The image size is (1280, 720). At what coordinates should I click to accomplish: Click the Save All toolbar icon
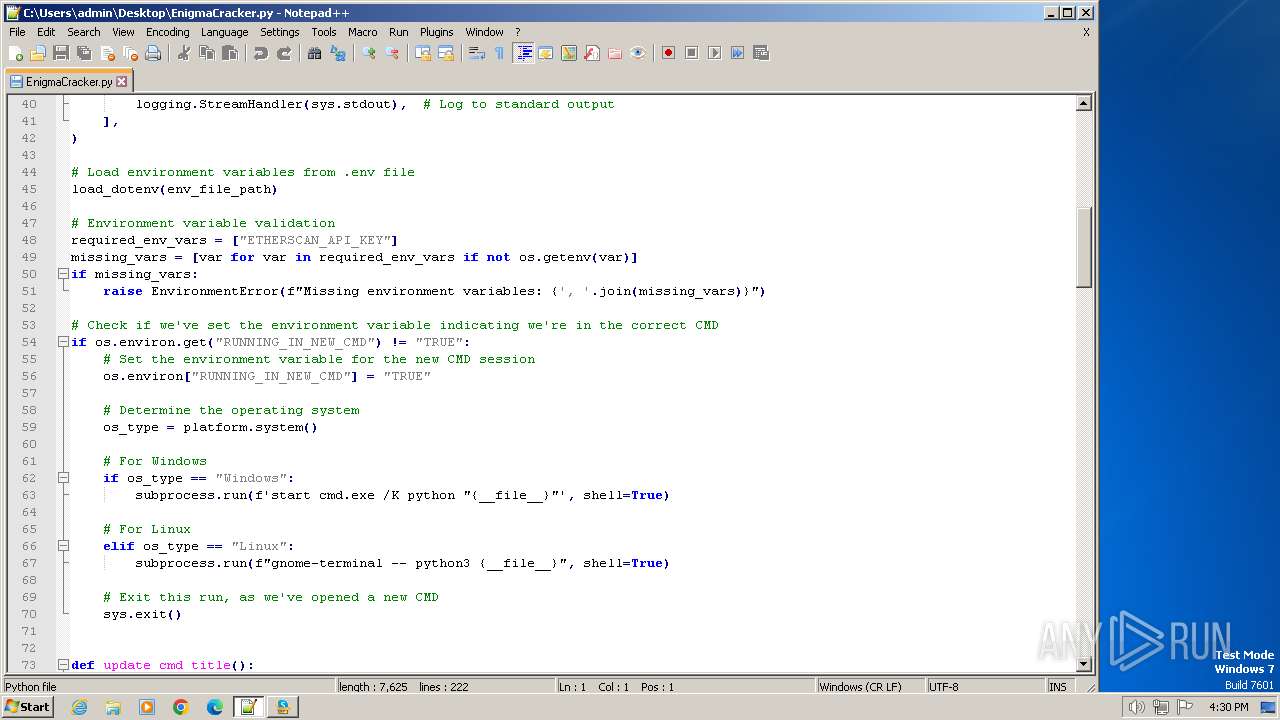84,53
